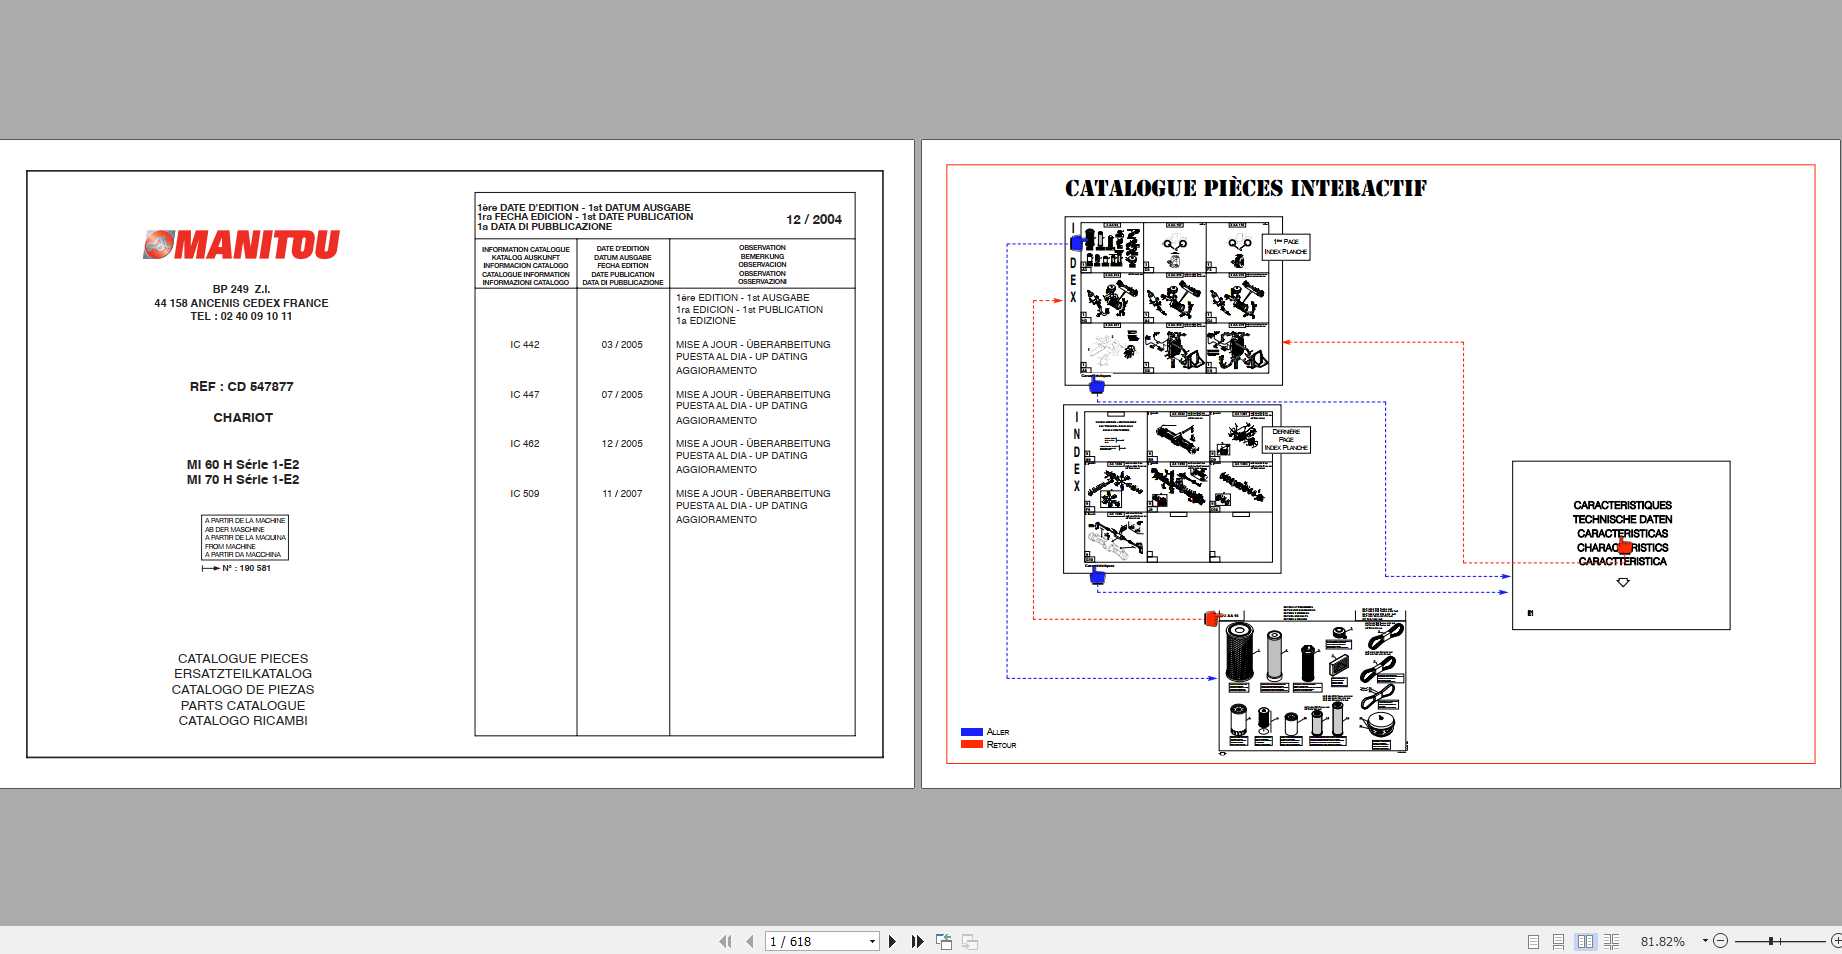Image resolution: width=1842 pixels, height=954 pixels.
Task: Click INFORMATION CATALOGUE column header
Action: point(526,266)
